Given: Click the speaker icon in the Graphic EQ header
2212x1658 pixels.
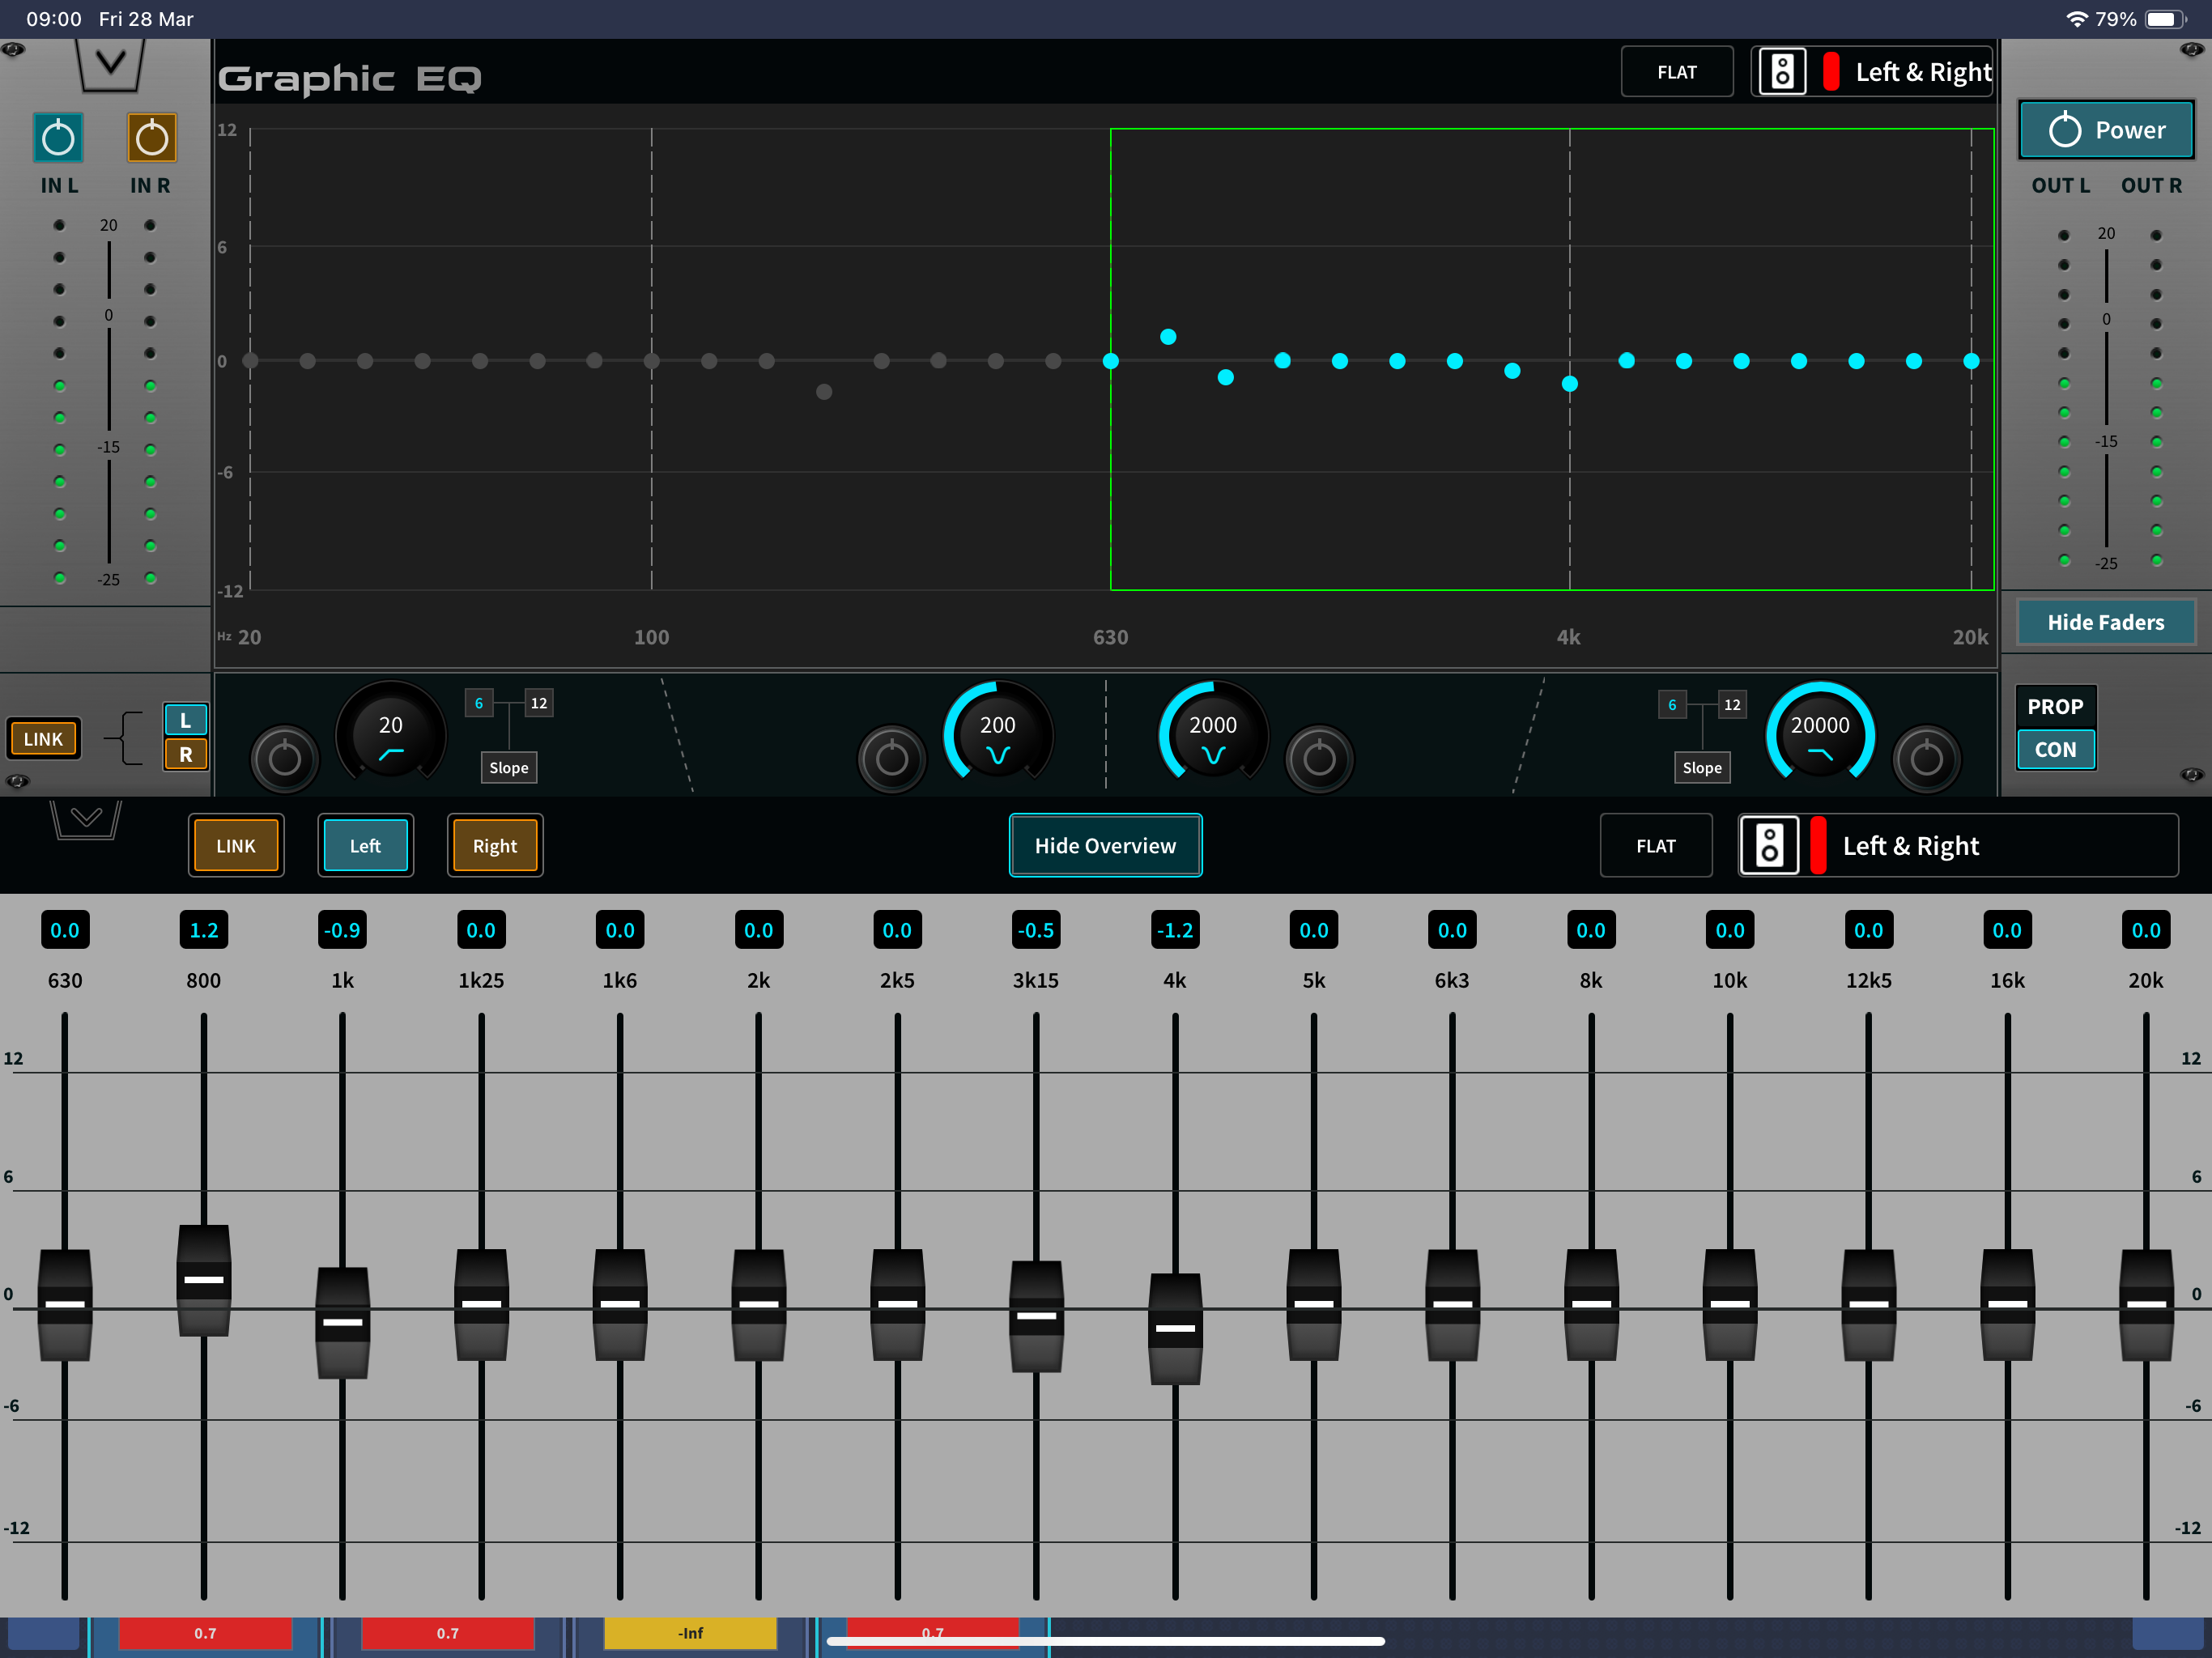Looking at the screenshot, I should pos(1782,72).
